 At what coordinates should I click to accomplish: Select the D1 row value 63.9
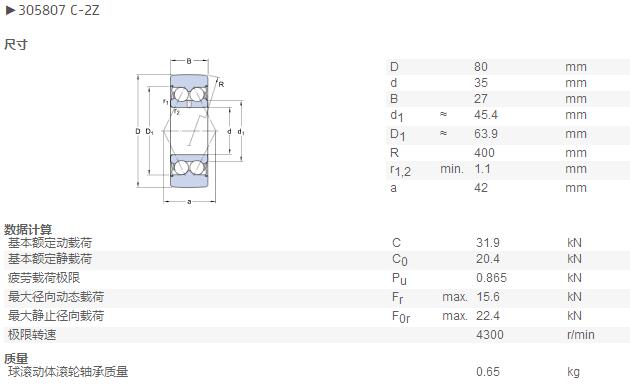pos(486,134)
